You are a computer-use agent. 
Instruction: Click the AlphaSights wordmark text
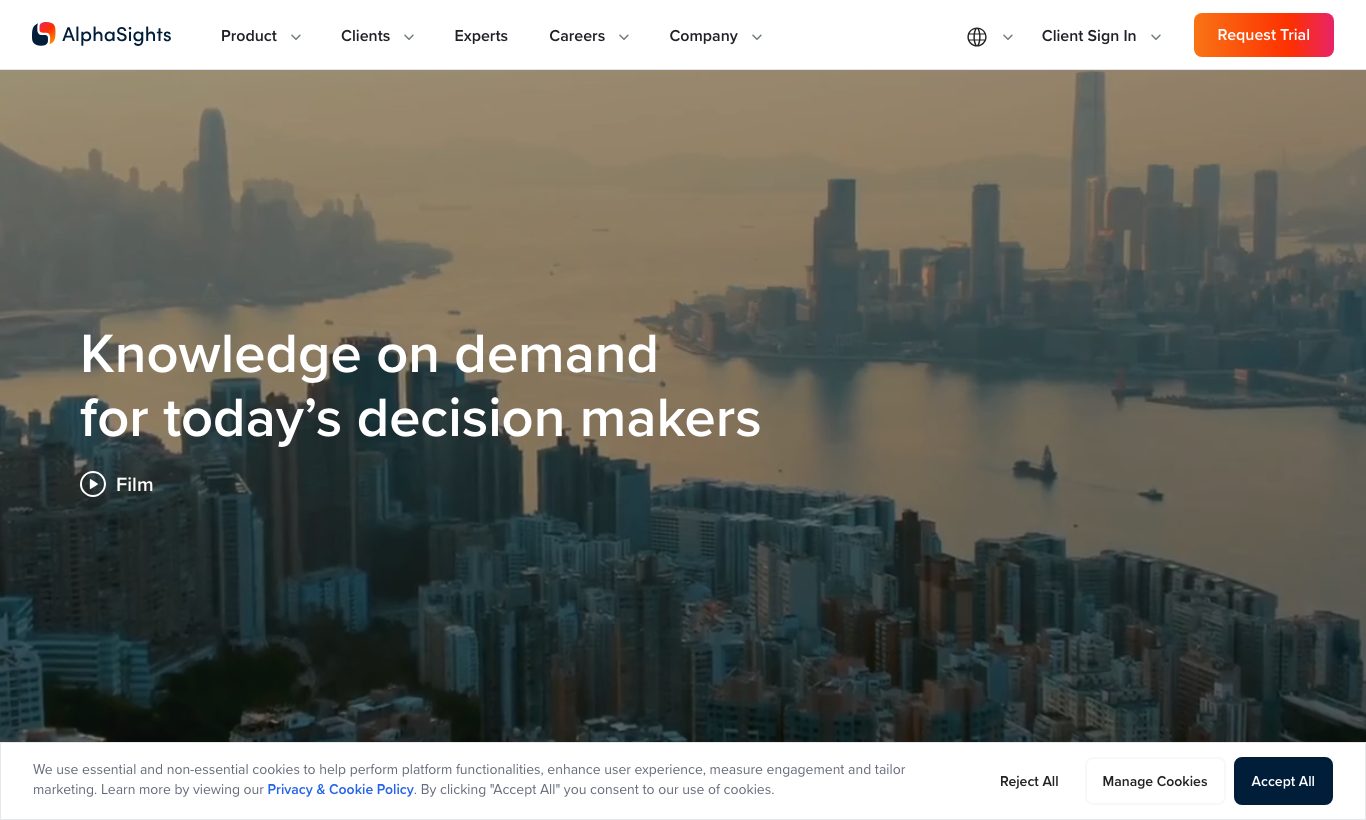(117, 35)
